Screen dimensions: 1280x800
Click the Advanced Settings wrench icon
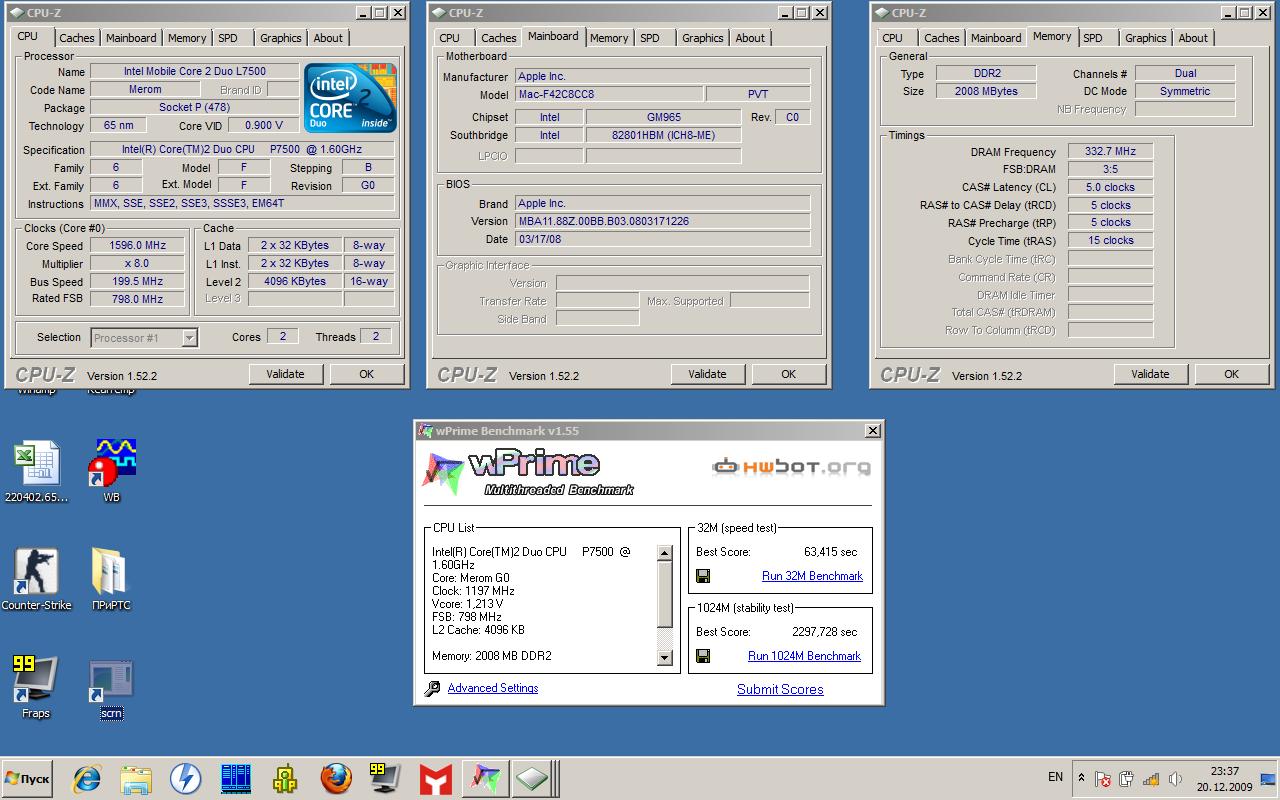click(x=433, y=689)
